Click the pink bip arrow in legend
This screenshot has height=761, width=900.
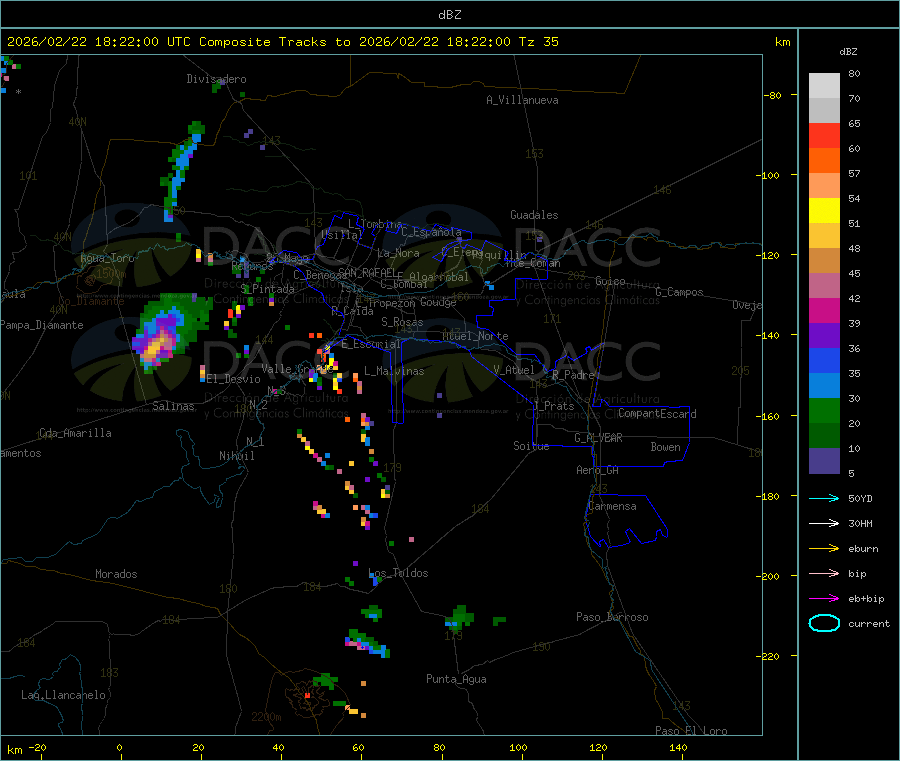click(824, 573)
